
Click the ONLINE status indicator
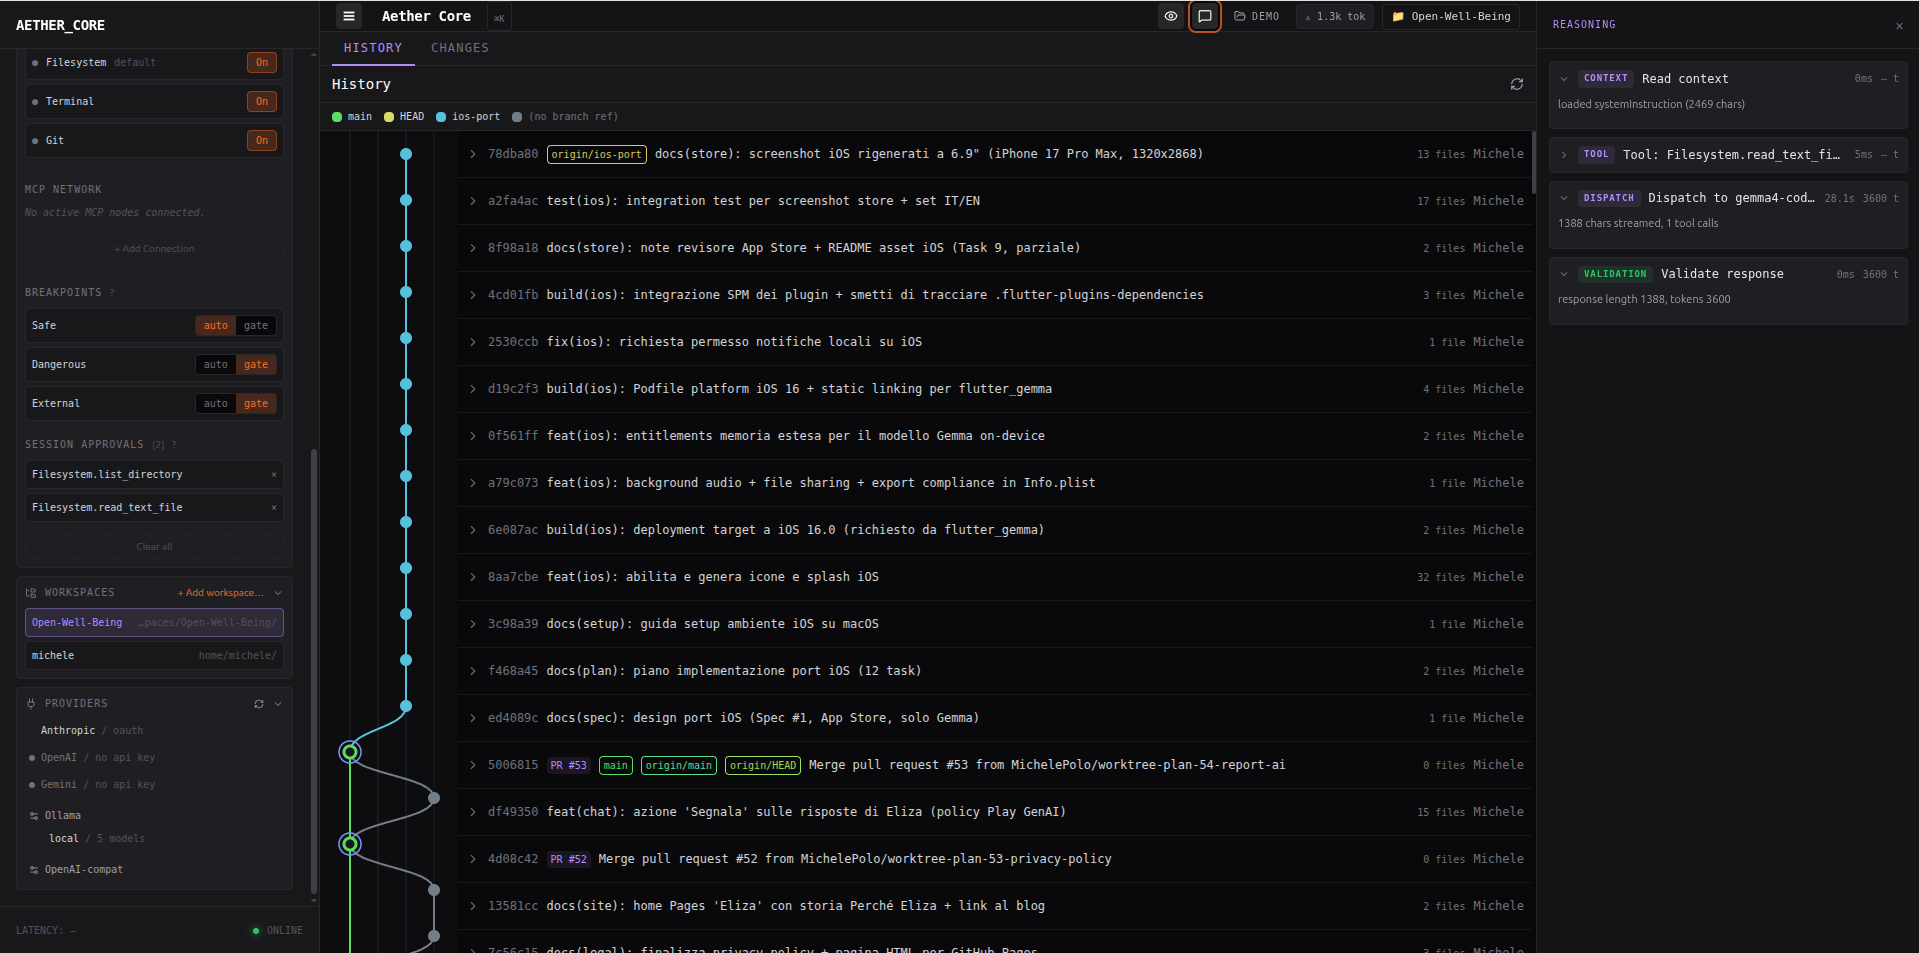pos(278,931)
